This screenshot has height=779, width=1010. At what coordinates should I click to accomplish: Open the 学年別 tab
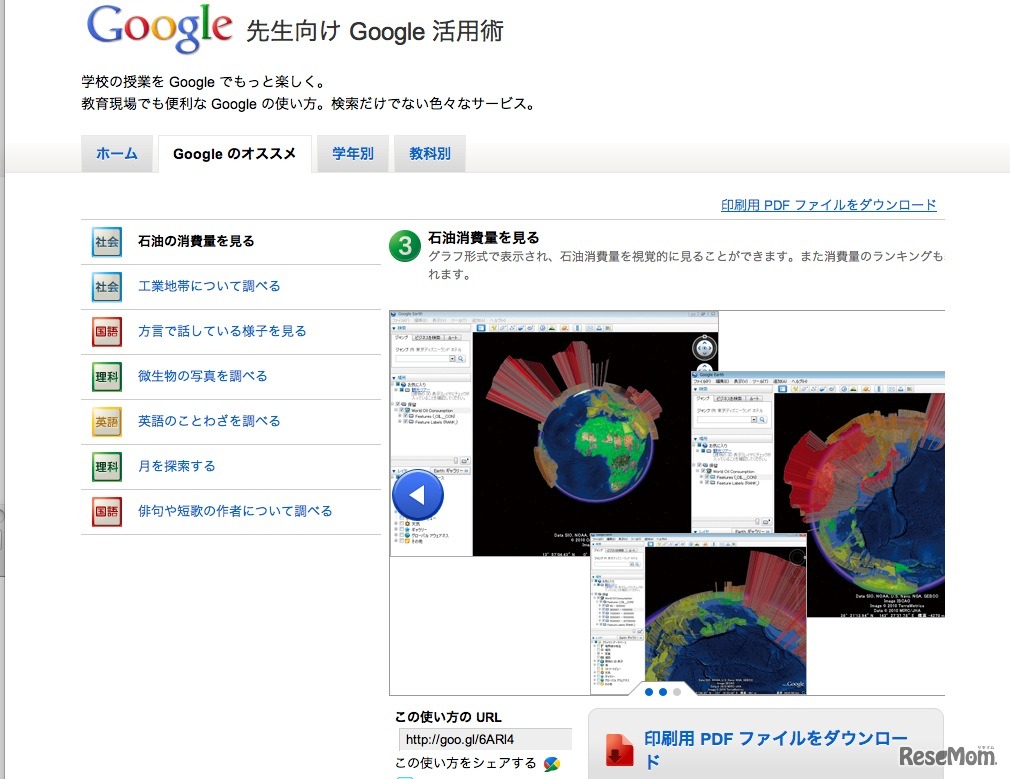(x=352, y=153)
